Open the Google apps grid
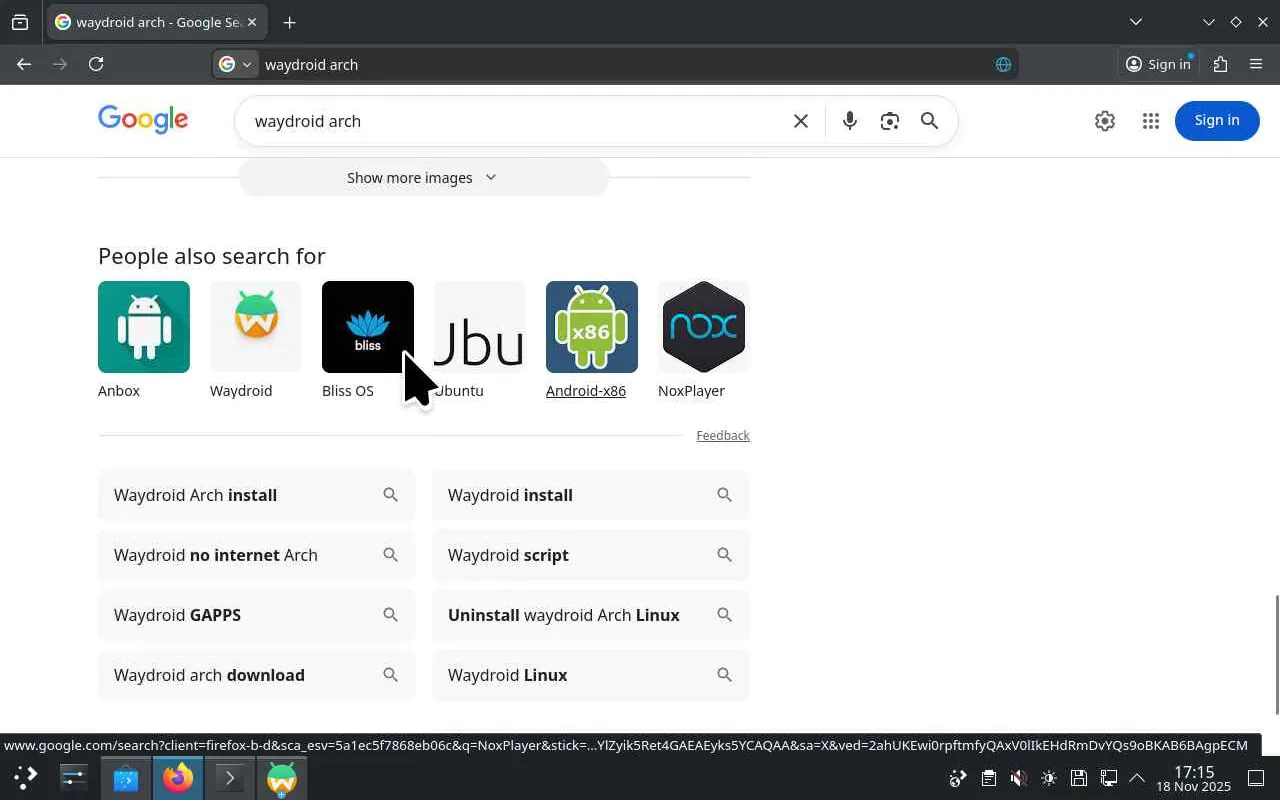Image resolution: width=1280 pixels, height=800 pixels. click(x=1150, y=121)
